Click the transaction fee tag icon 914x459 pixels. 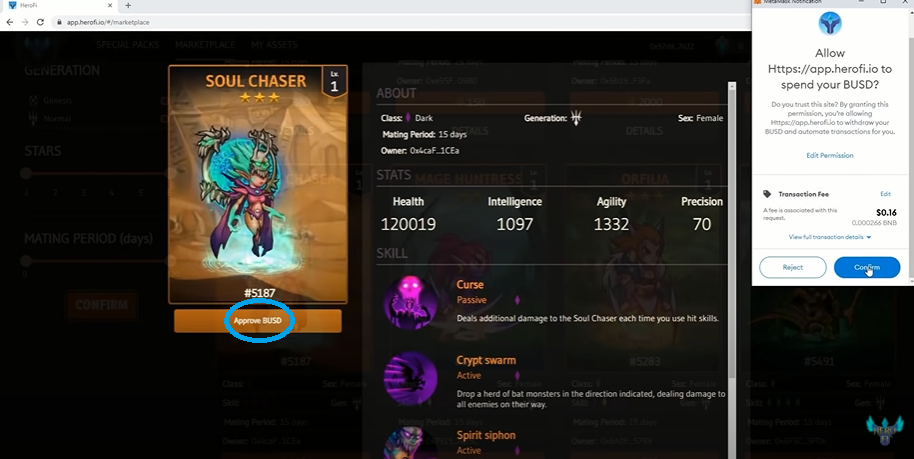pos(767,194)
